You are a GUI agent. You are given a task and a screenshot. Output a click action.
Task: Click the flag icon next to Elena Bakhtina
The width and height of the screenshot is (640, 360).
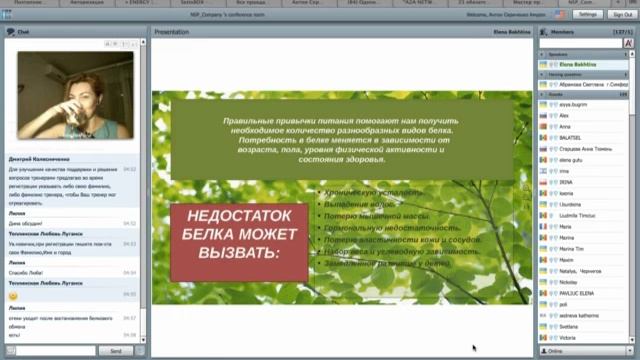pos(543,64)
